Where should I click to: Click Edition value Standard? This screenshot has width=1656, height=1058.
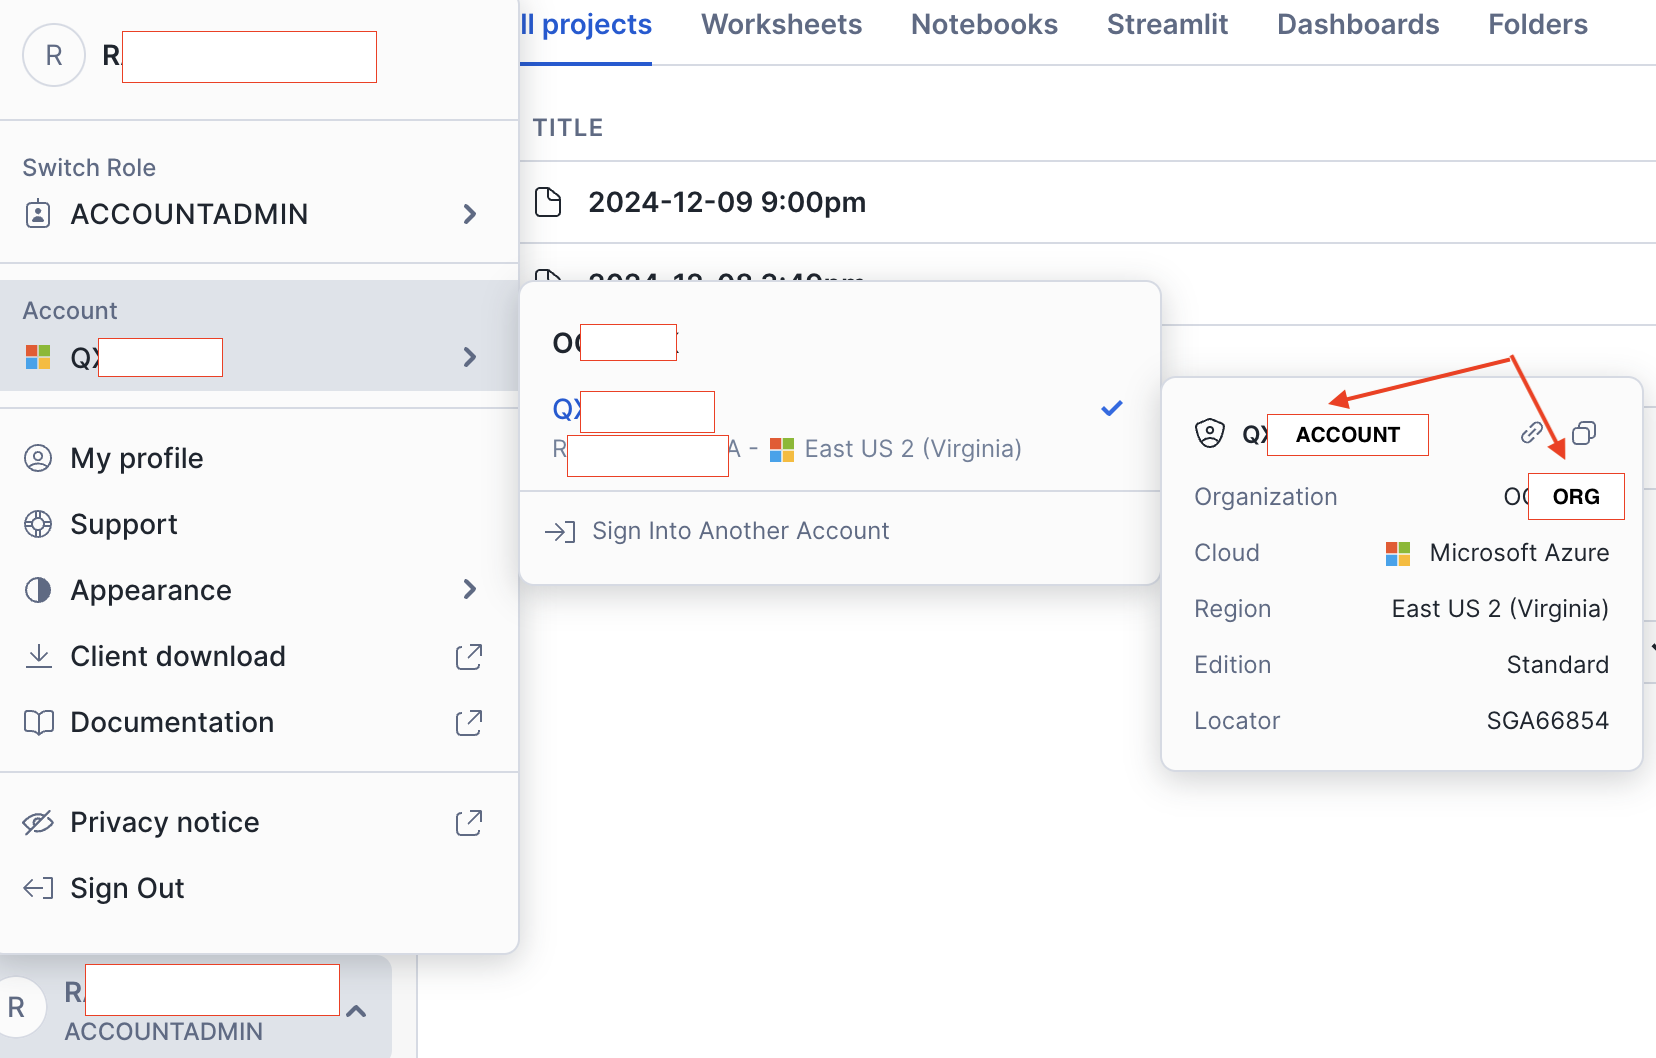[x=1557, y=665]
